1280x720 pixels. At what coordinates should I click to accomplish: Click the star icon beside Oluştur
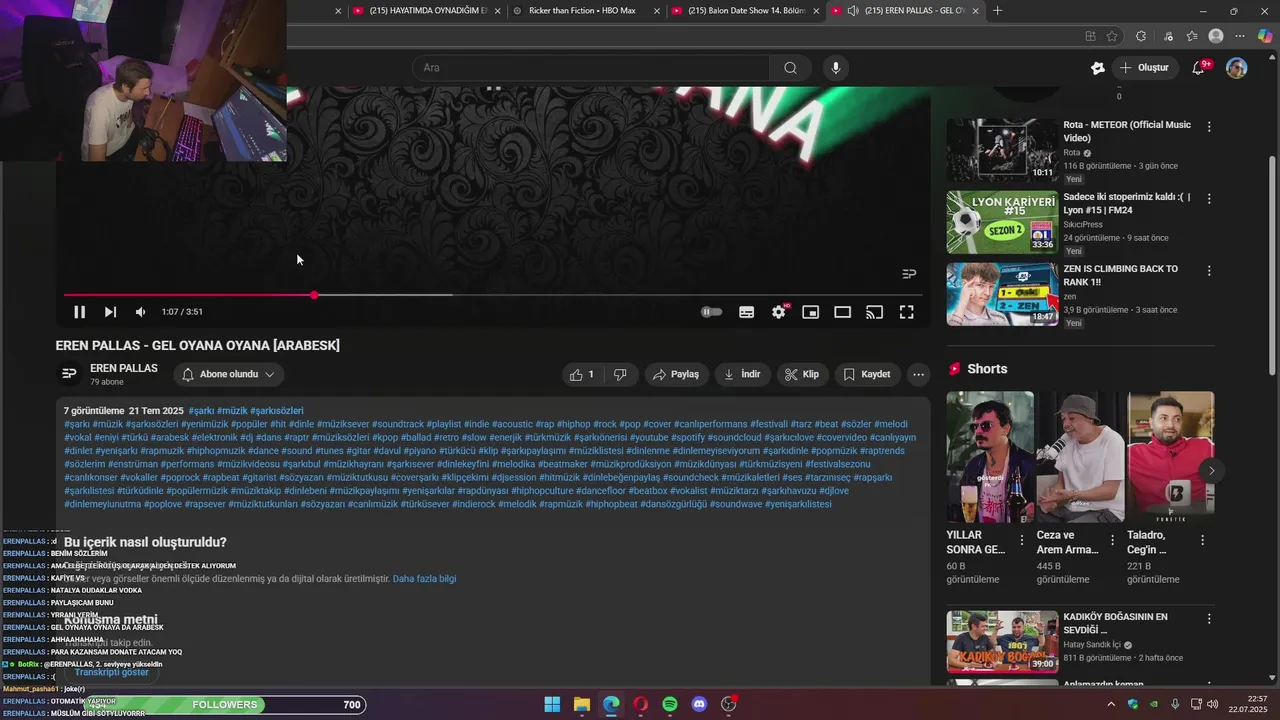tap(1098, 68)
